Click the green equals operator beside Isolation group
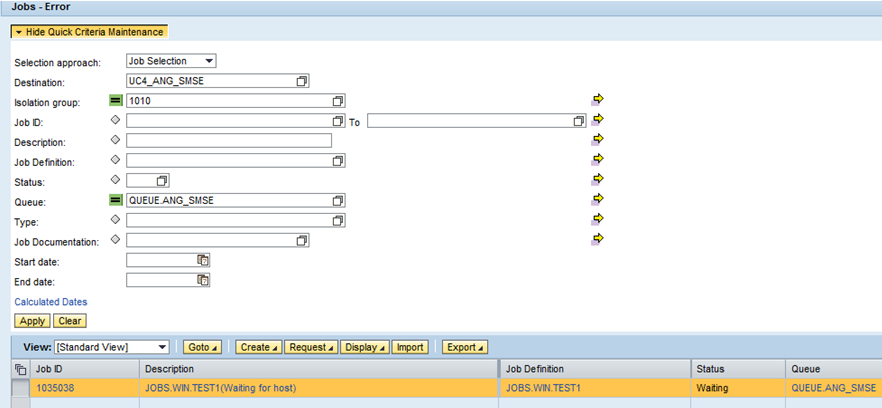This screenshot has height=408, width=882. point(116,101)
